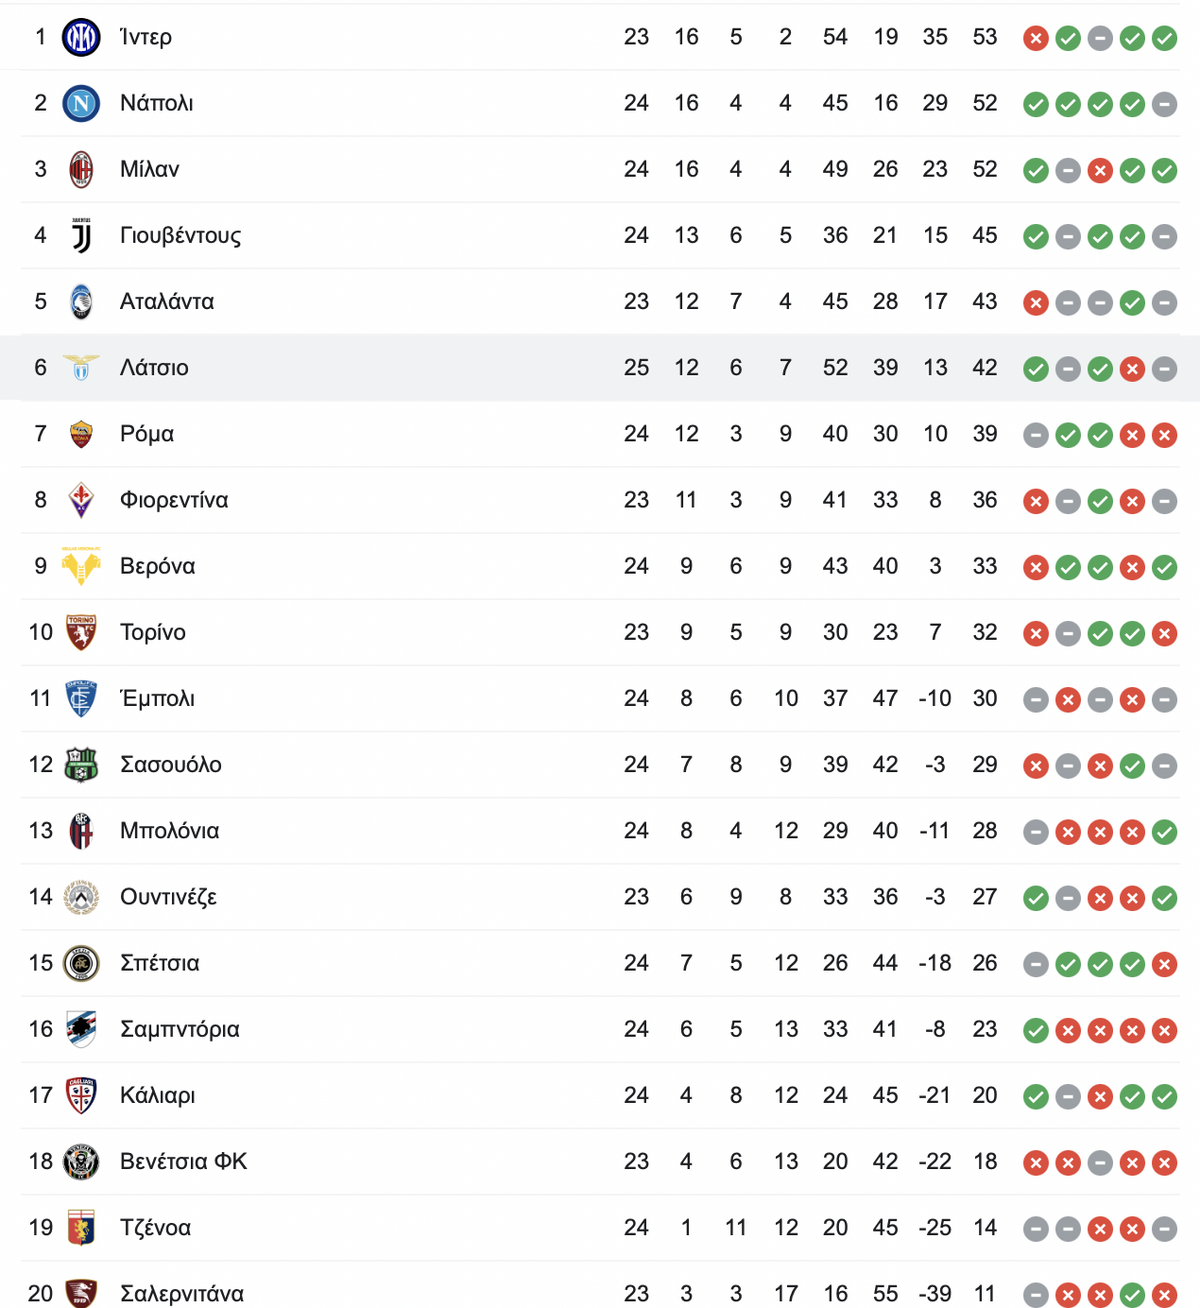Open the Sassuolo green crest icon
The image size is (1200, 1308).
81,764
